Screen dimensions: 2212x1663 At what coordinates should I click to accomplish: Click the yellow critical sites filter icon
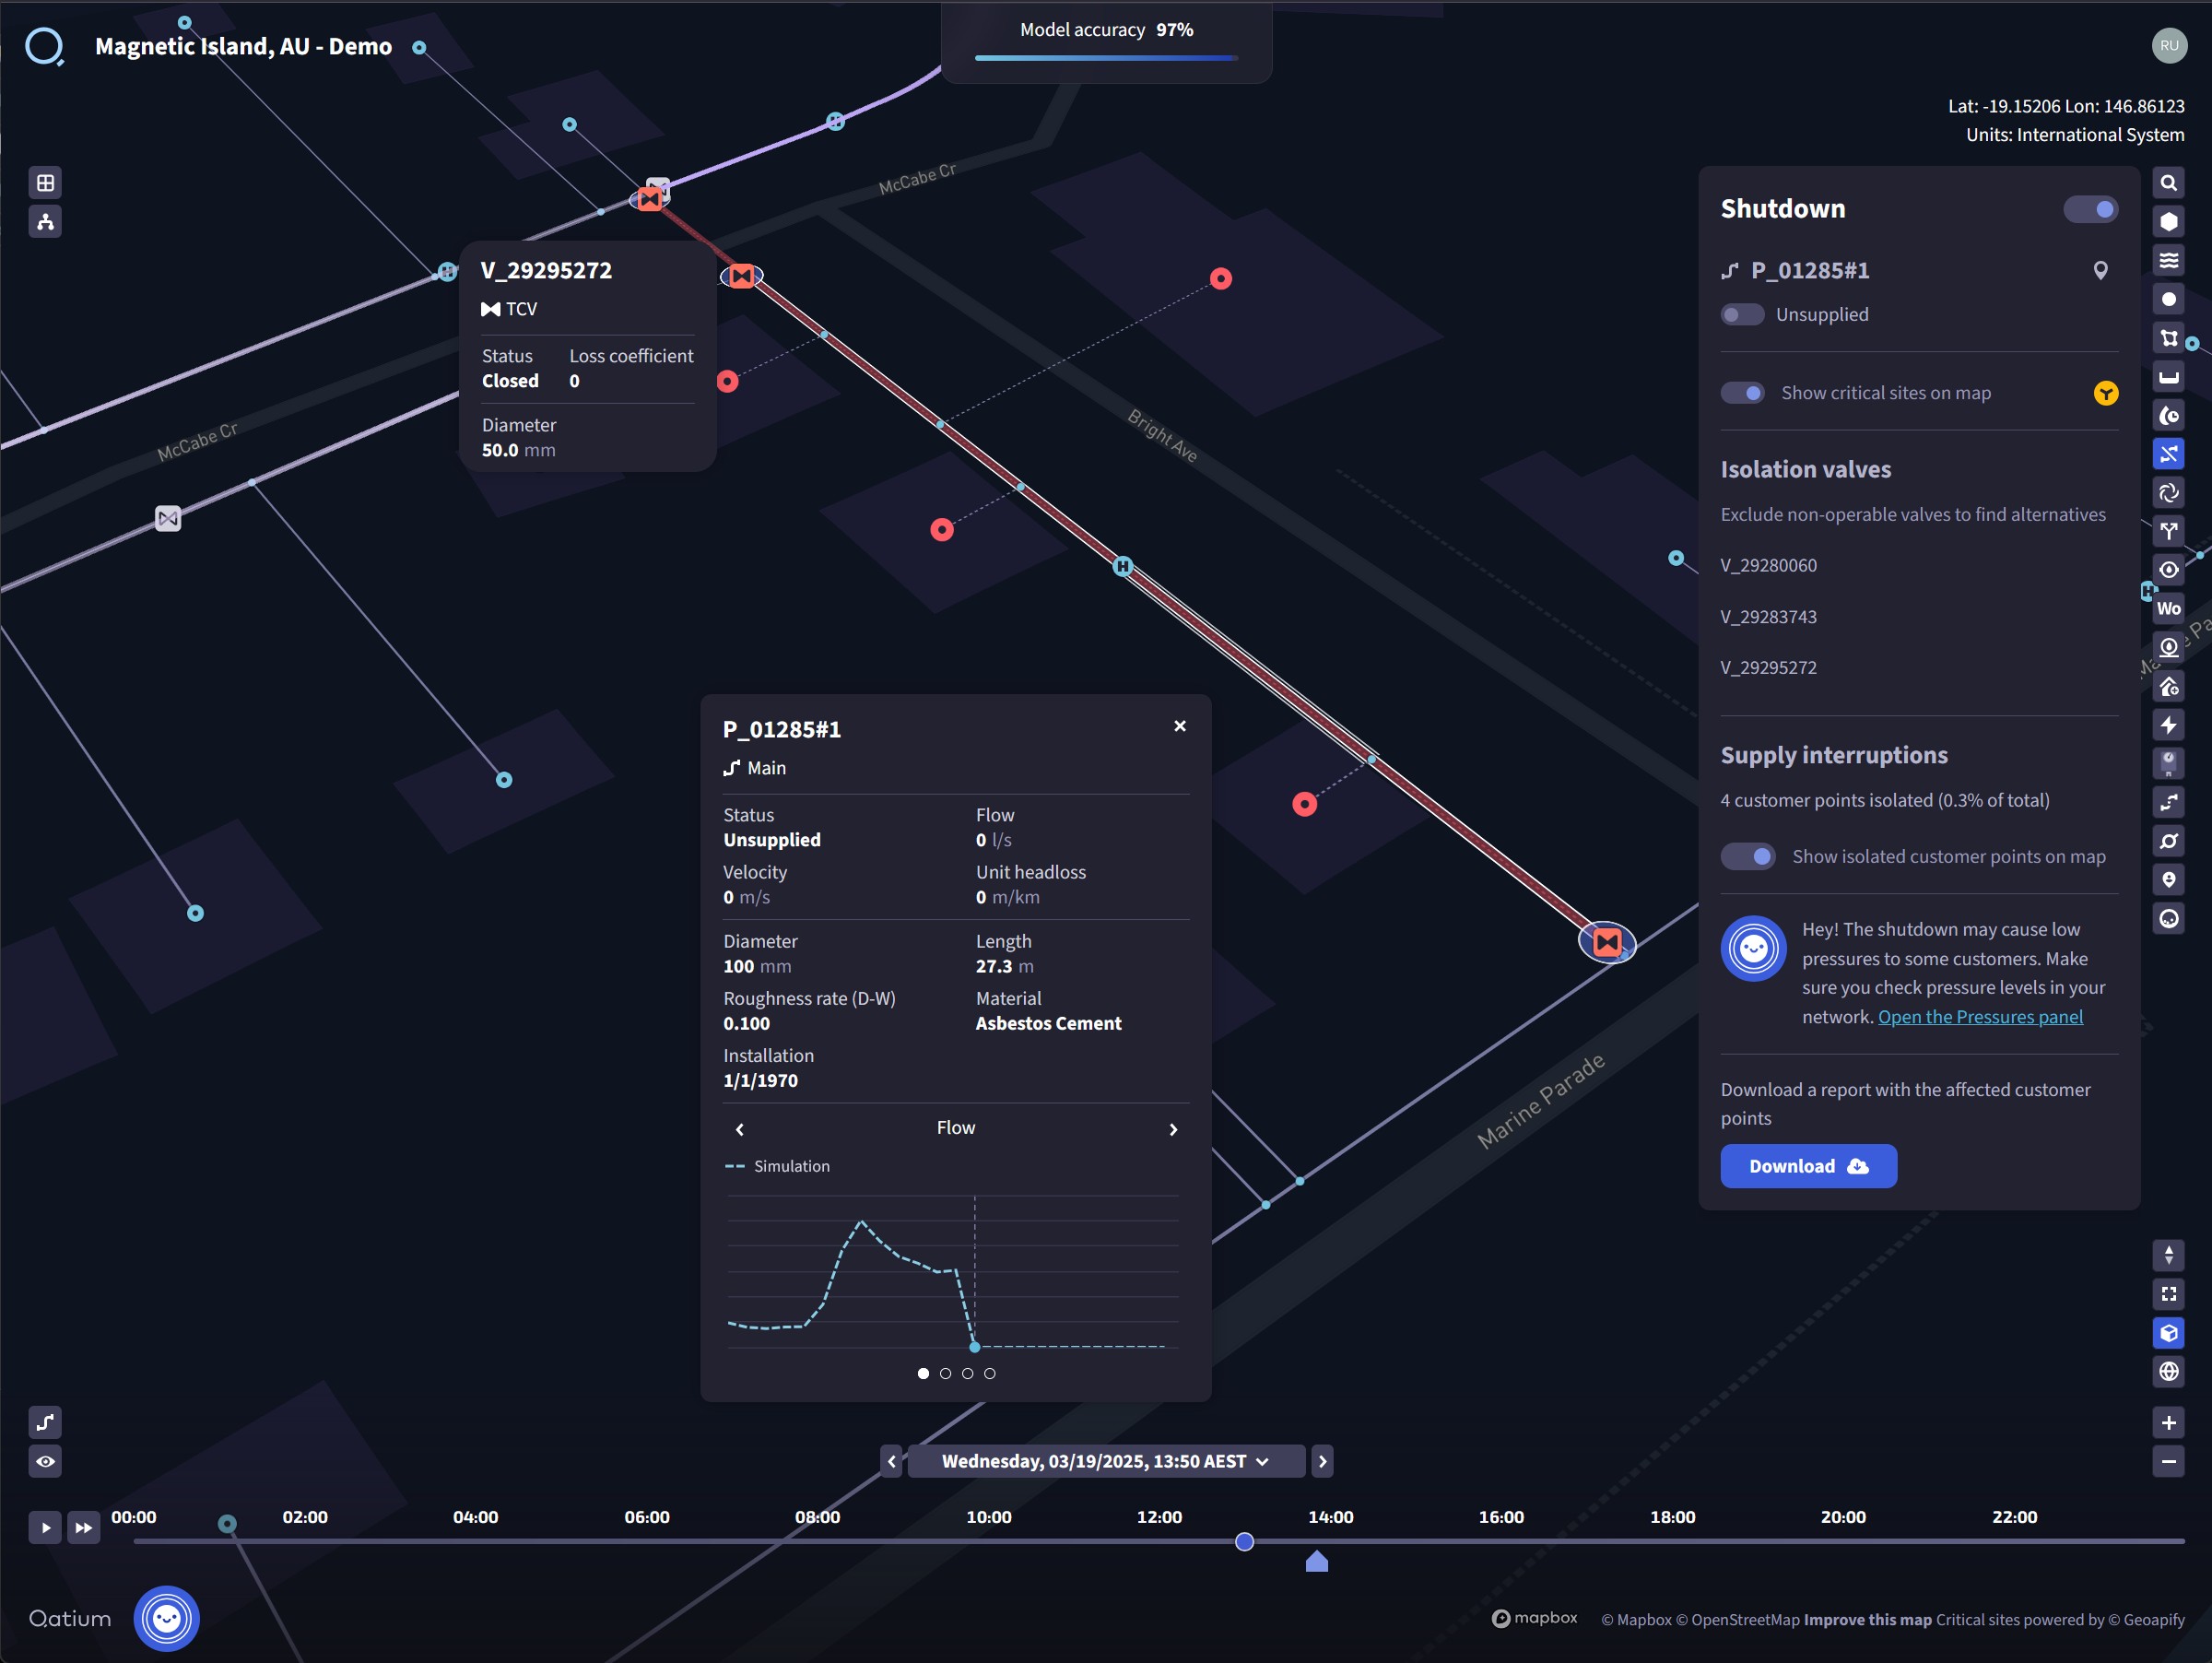coord(2105,393)
